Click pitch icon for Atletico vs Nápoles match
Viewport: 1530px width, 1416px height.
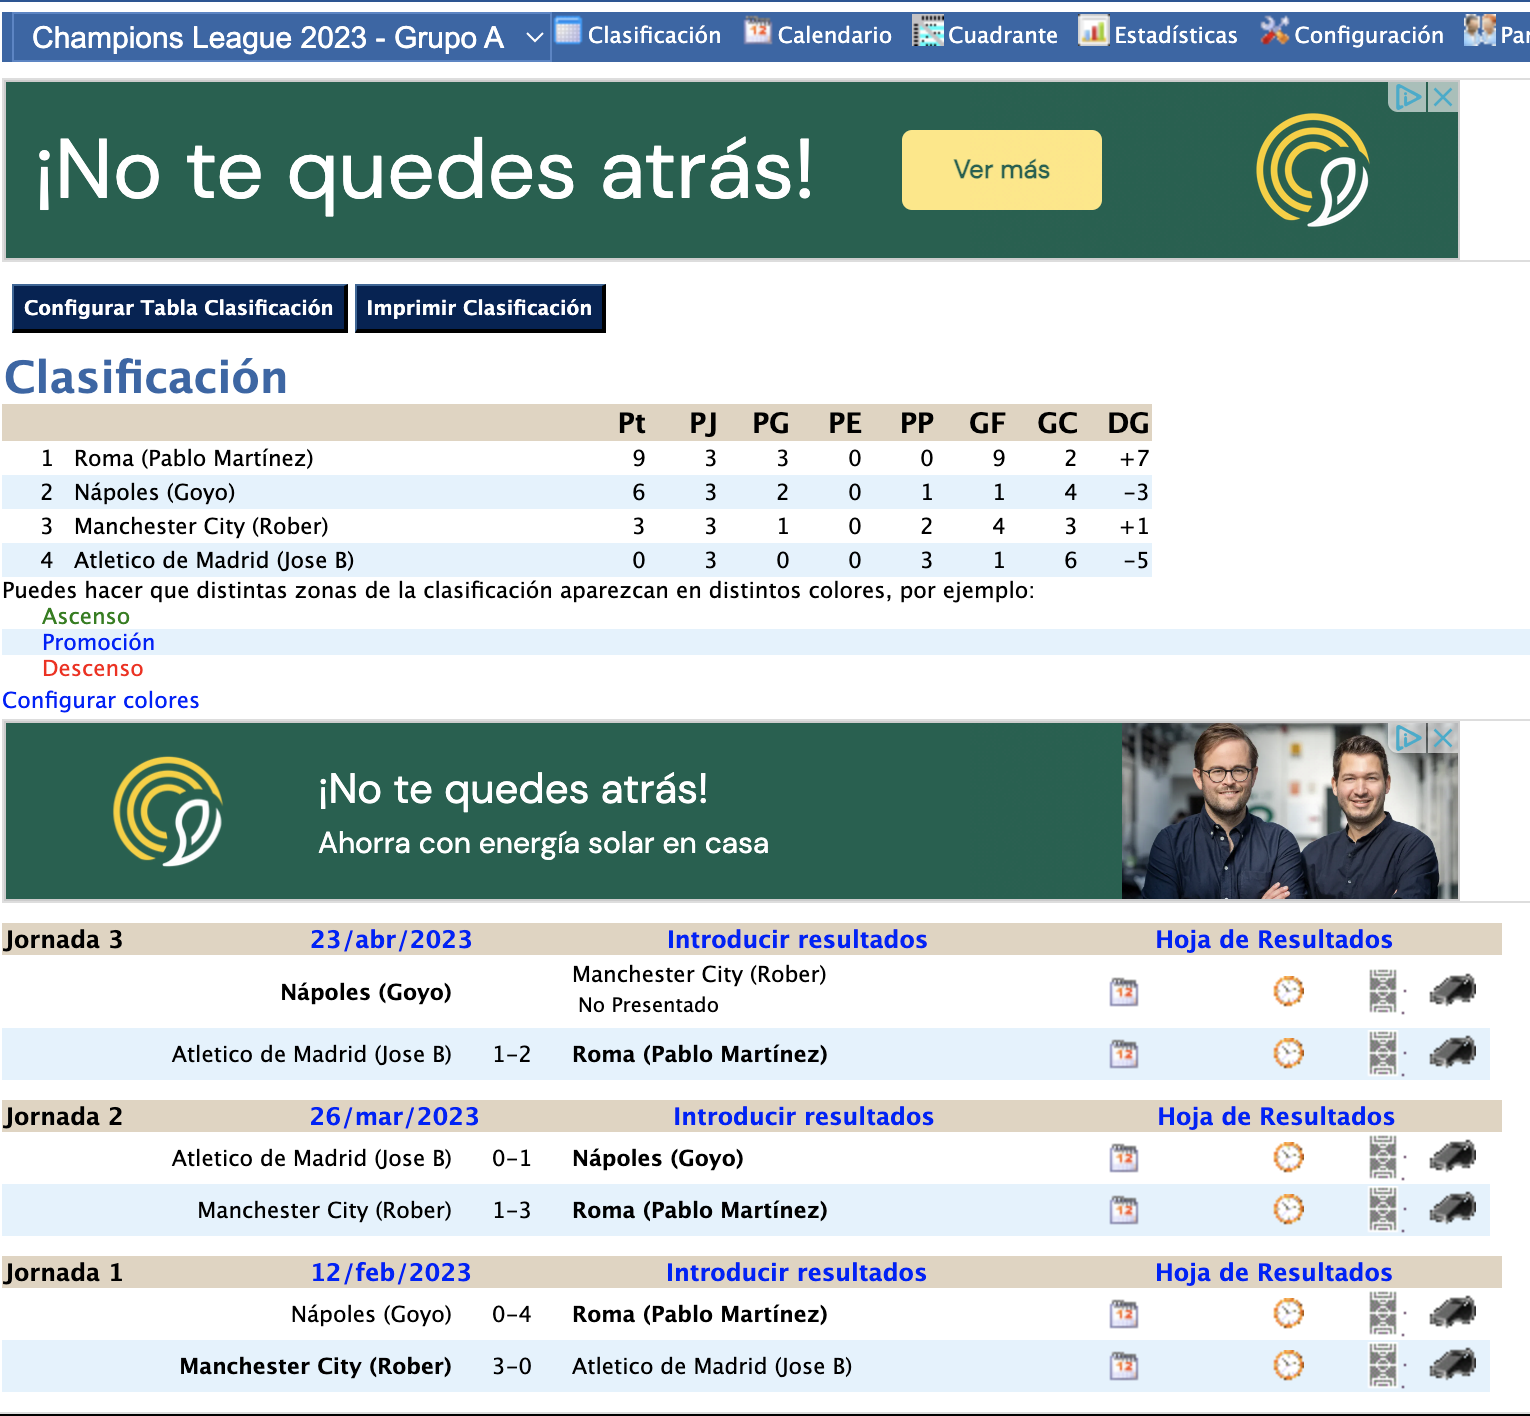(1383, 1158)
